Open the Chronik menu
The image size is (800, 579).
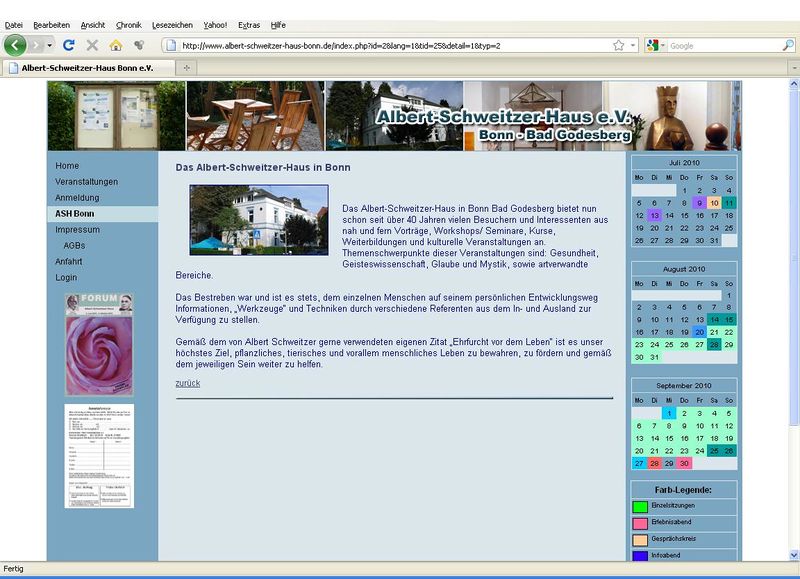pos(128,24)
